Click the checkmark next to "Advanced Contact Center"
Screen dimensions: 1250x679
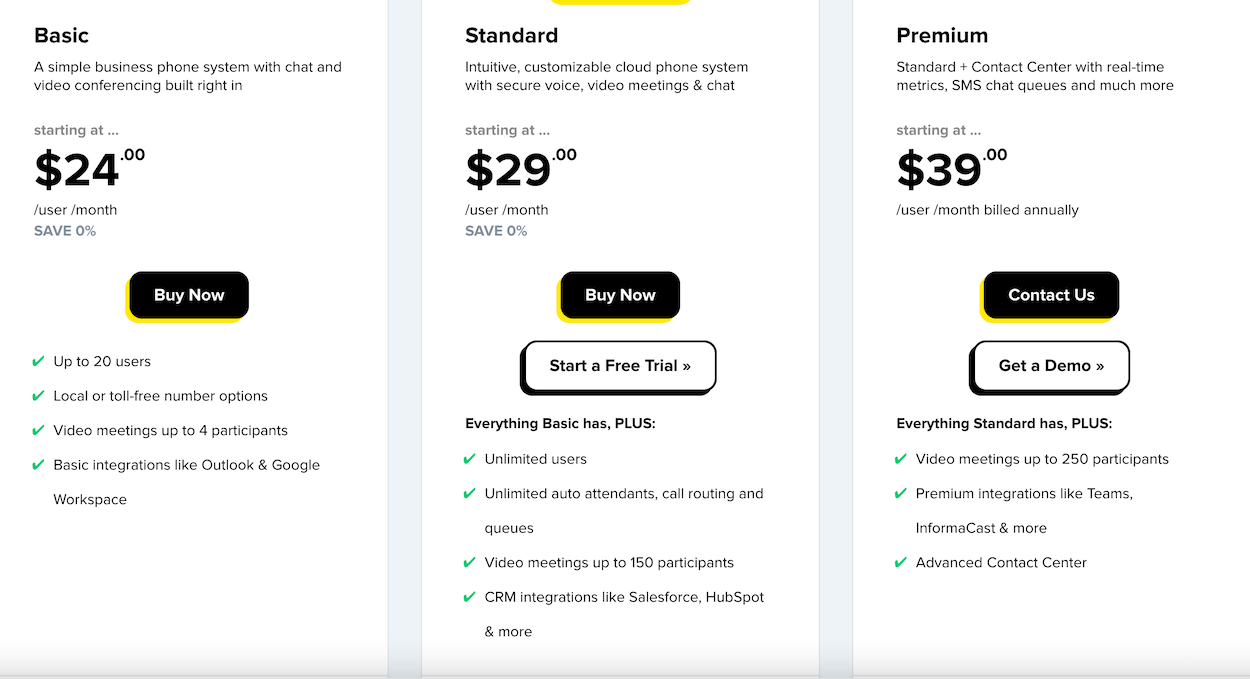(901, 562)
